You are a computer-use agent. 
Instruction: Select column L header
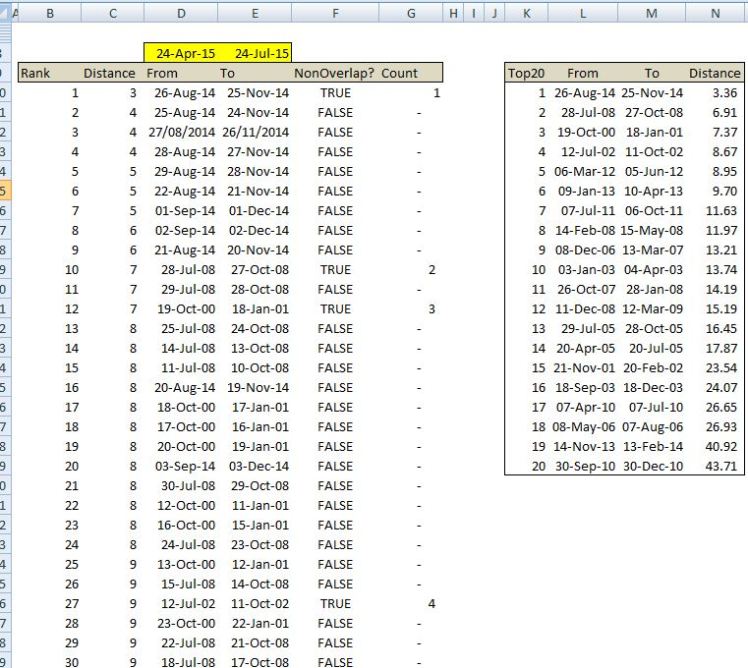coord(582,11)
